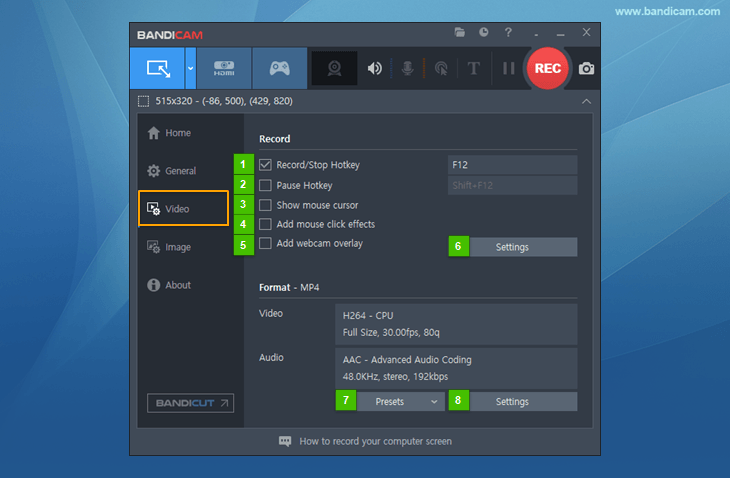Click the small tray-minimize button in title bar
Screen dimensions: 730x478
[536, 35]
